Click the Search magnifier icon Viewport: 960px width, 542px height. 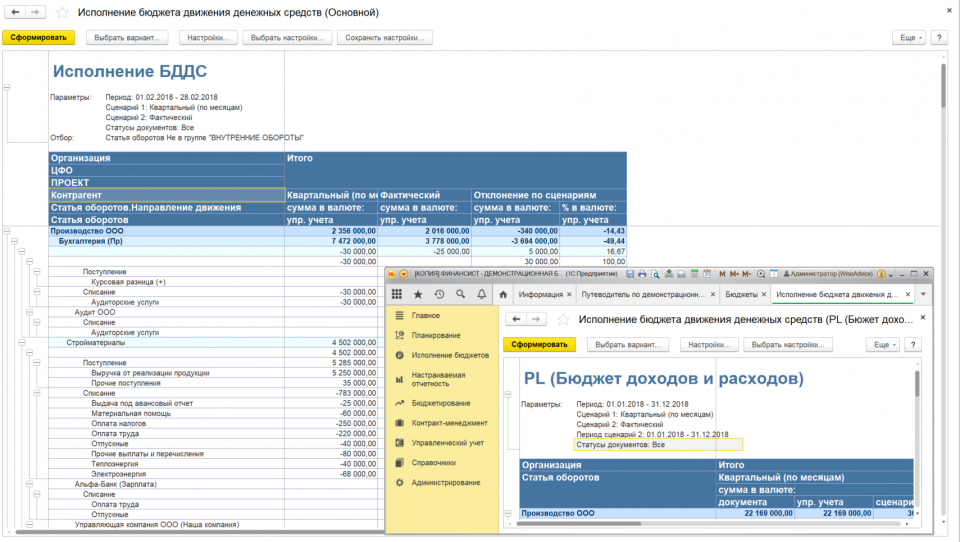460,294
